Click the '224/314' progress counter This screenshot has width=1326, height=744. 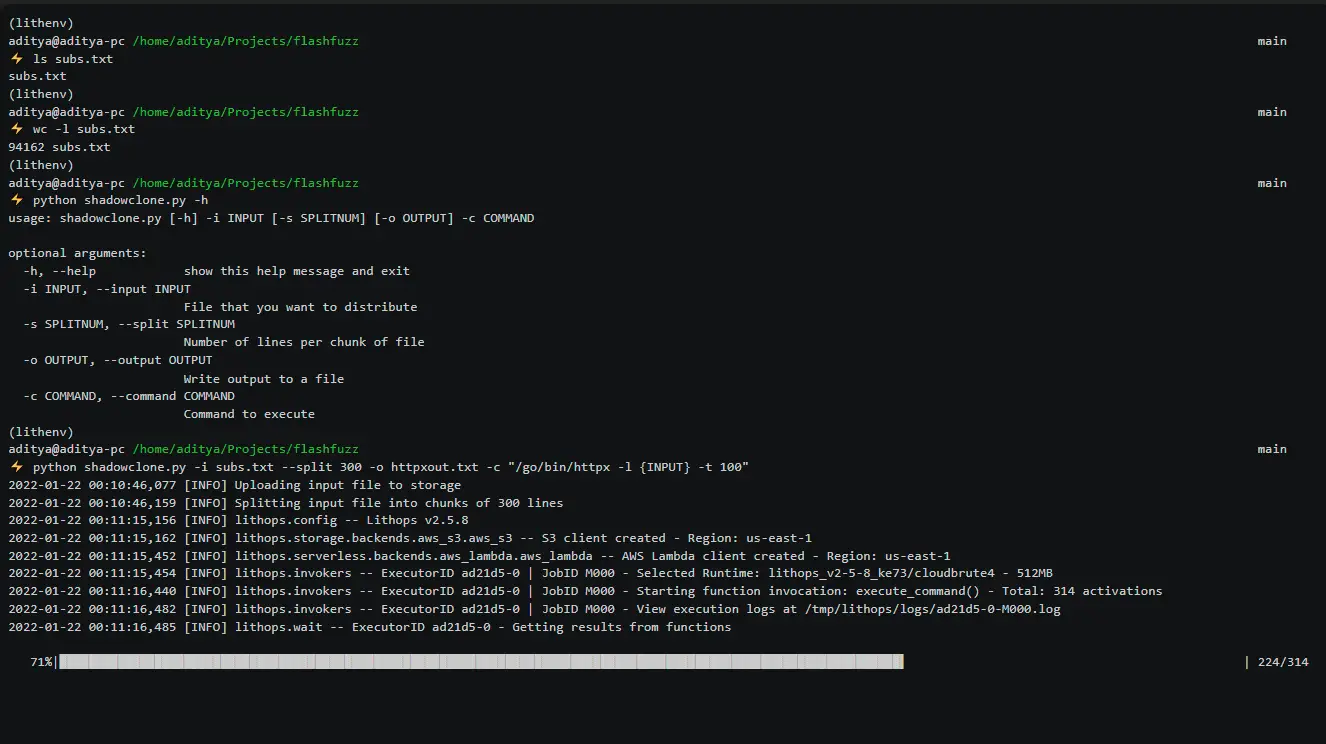click(x=1283, y=662)
